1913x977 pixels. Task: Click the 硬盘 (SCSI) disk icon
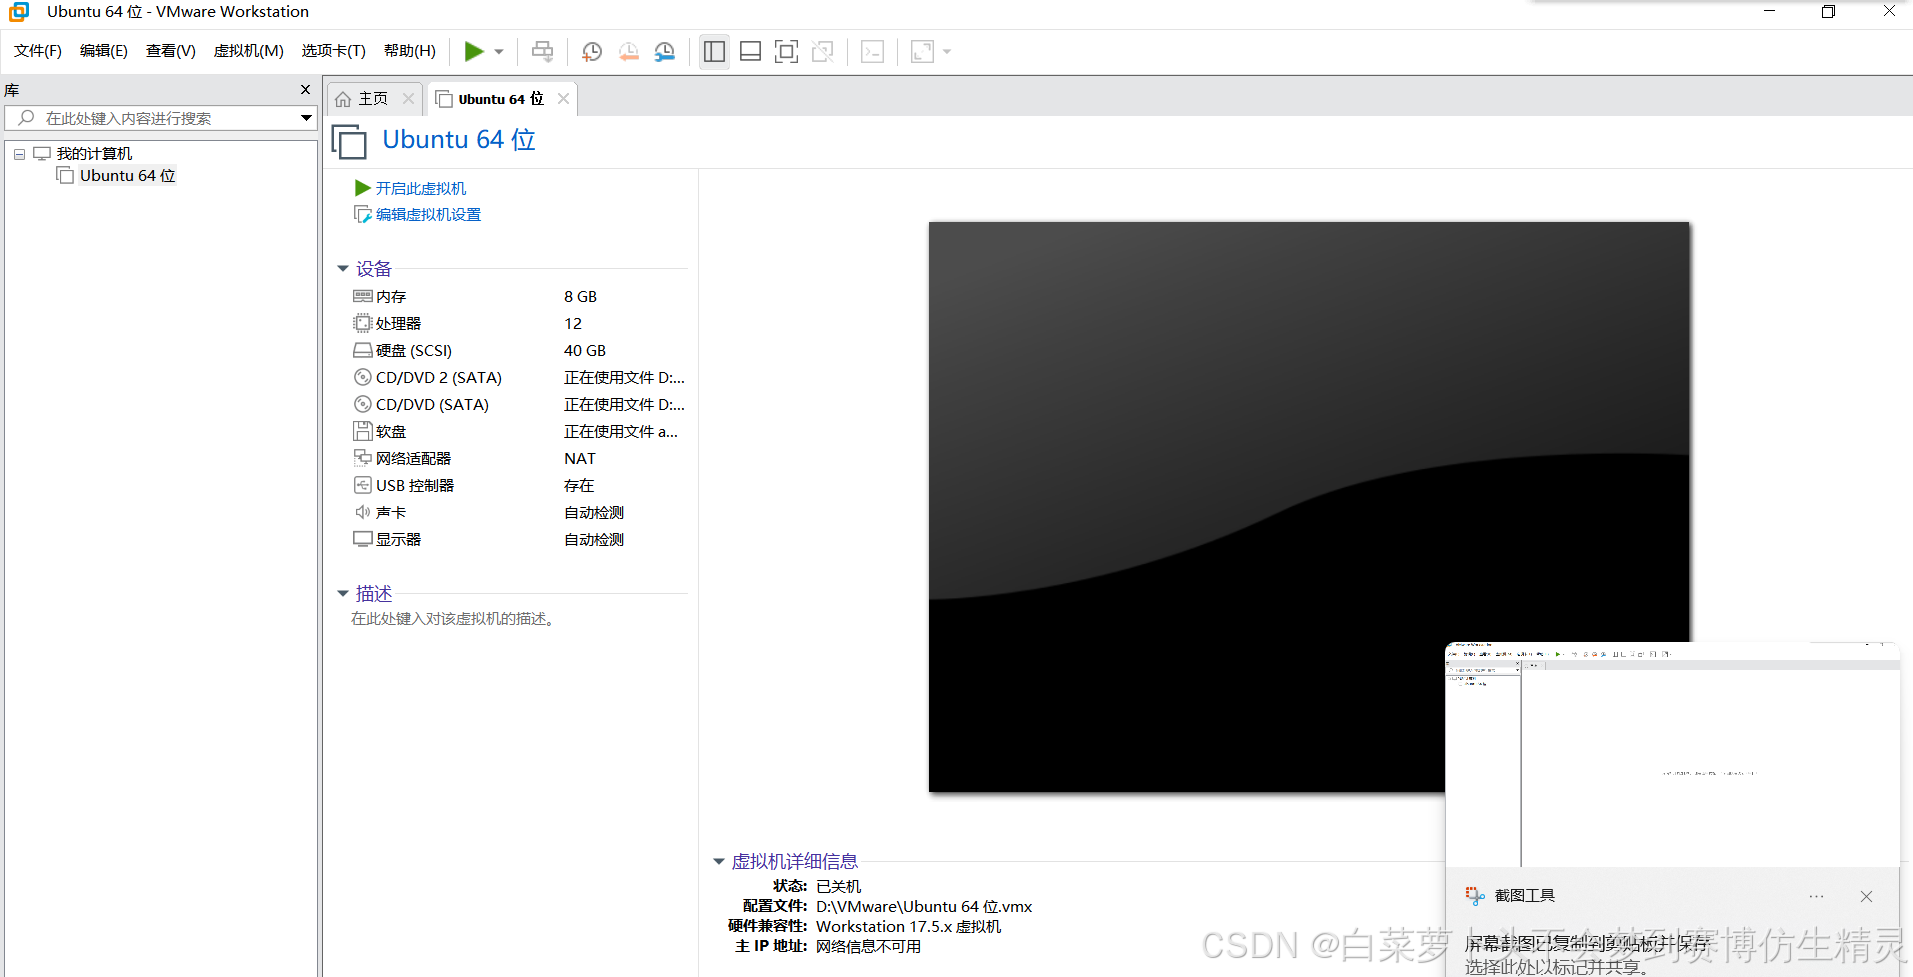pyautogui.click(x=363, y=350)
